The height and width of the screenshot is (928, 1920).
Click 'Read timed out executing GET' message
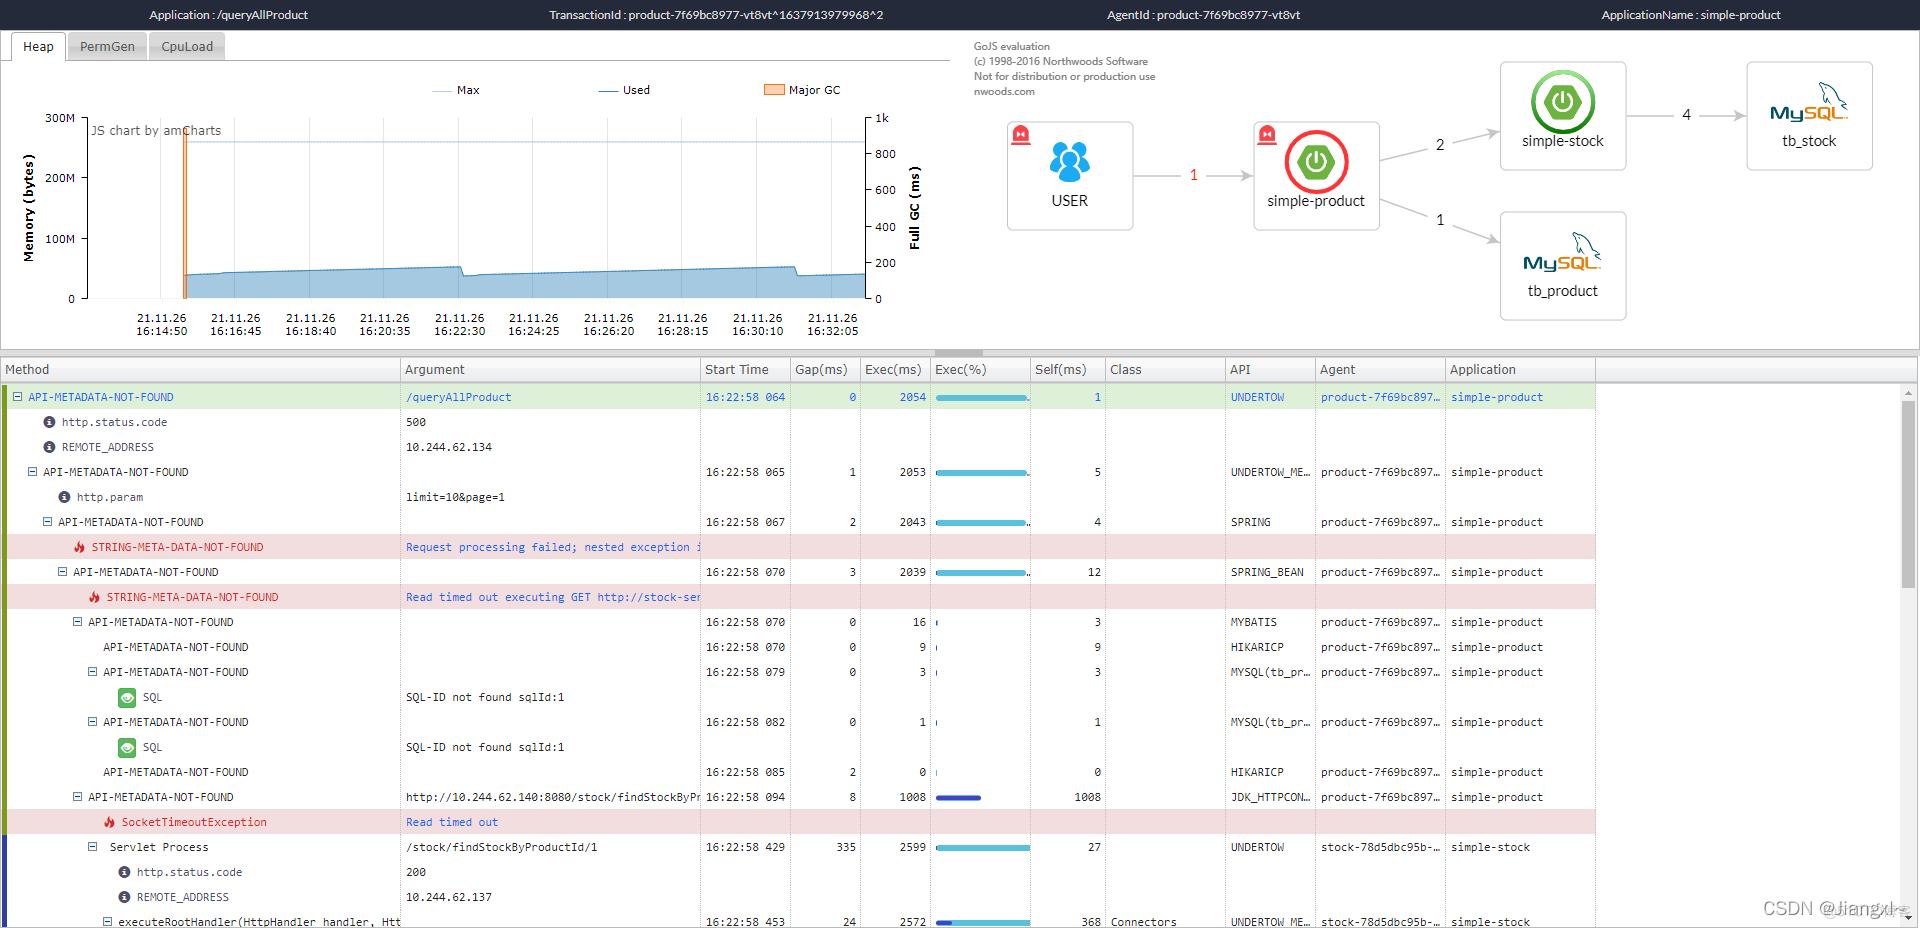(553, 597)
